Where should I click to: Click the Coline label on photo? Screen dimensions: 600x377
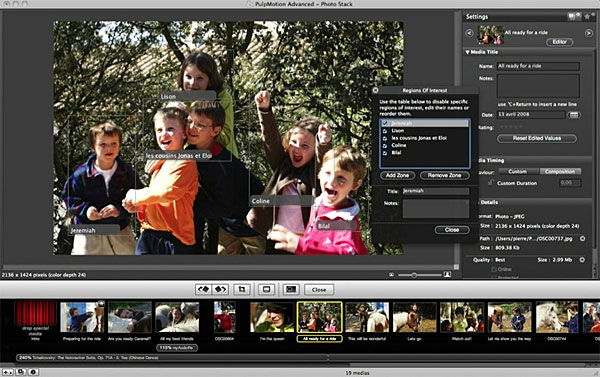tap(280, 201)
